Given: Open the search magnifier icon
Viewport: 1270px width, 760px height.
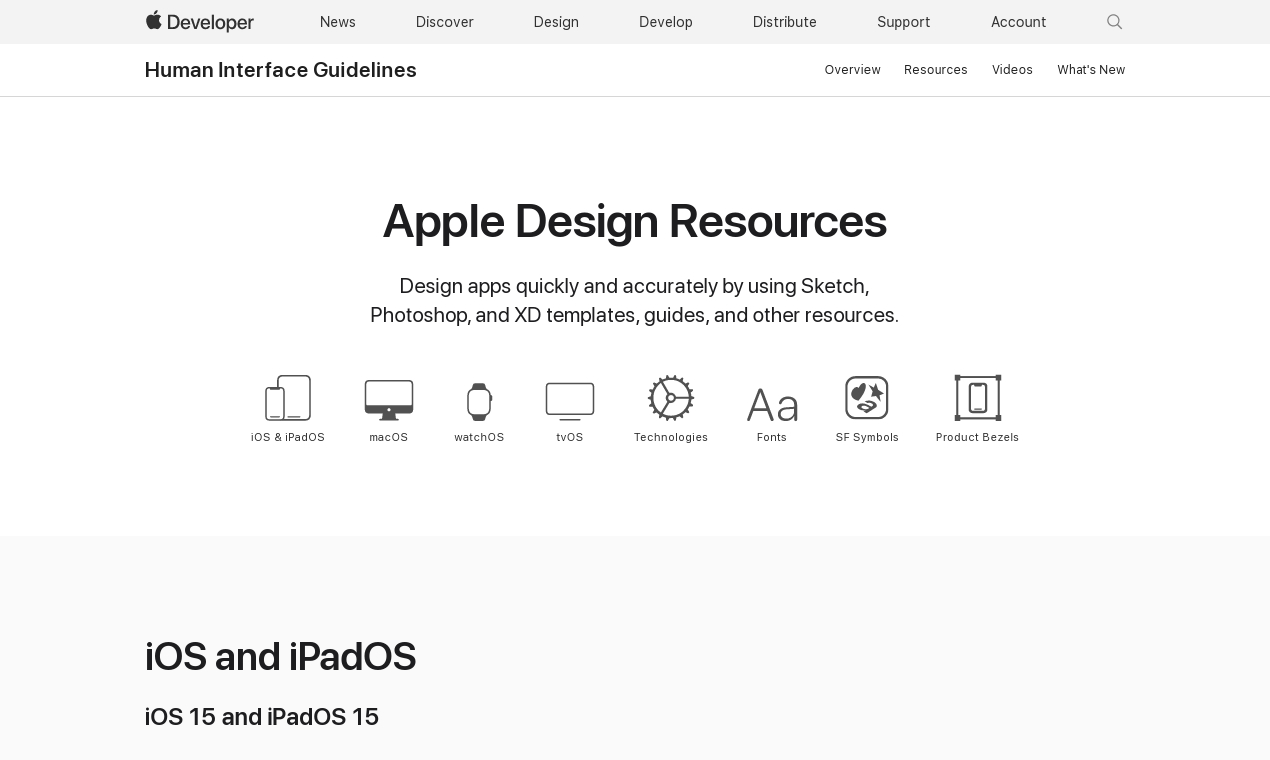Looking at the screenshot, I should tap(1114, 22).
